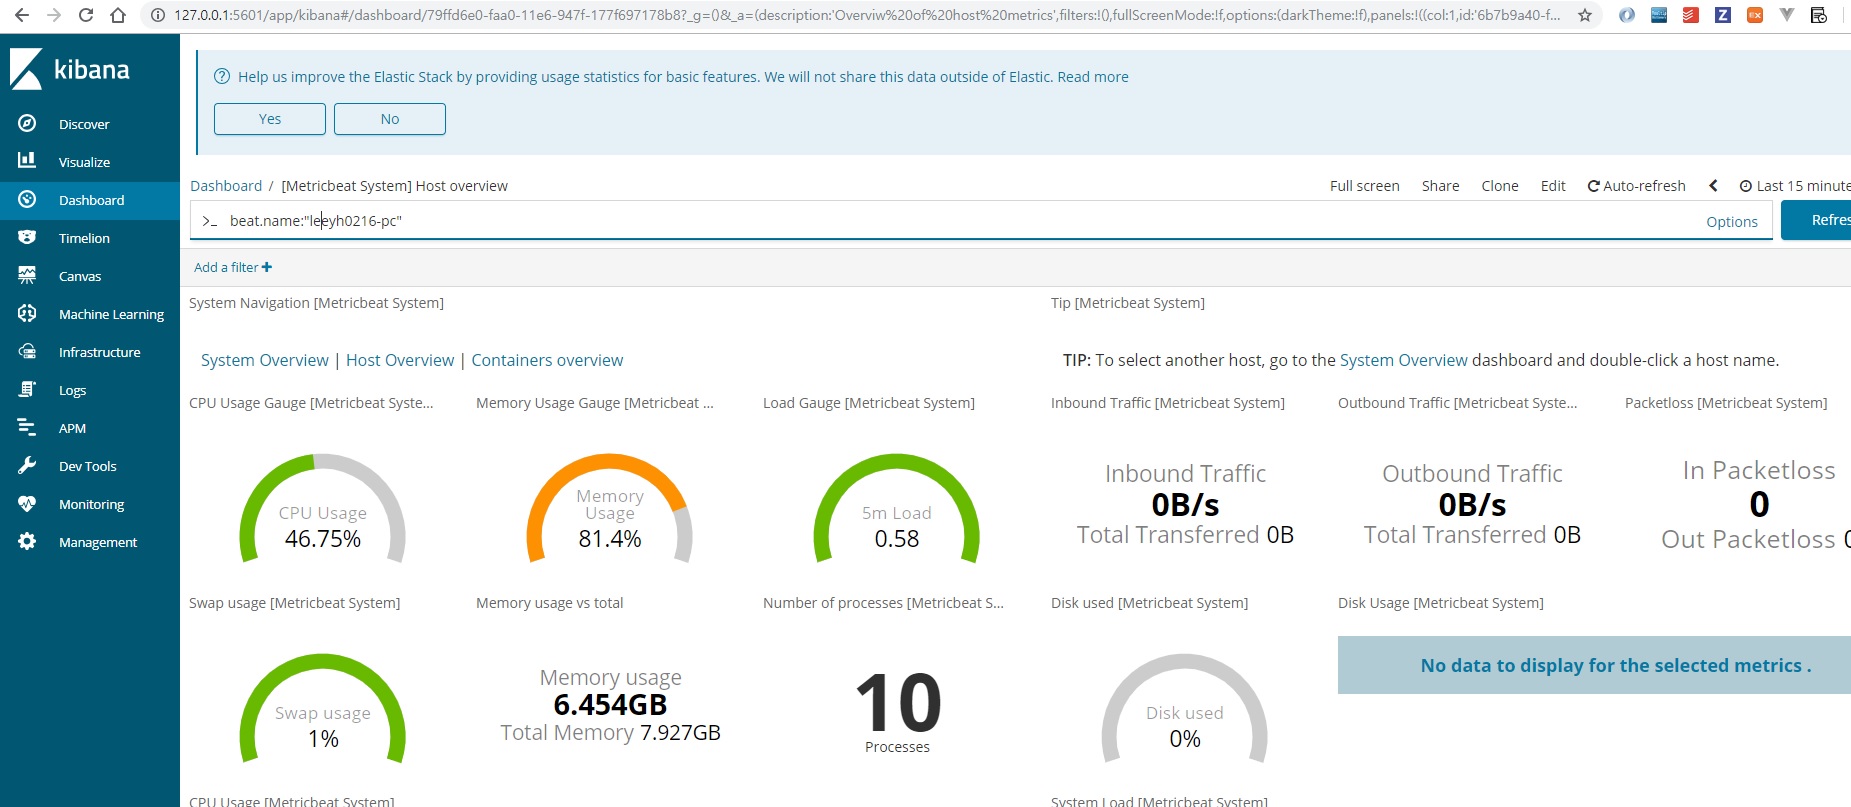The image size is (1851, 807).
Task: Click Full screen in dashboard menu
Action: click(1364, 186)
